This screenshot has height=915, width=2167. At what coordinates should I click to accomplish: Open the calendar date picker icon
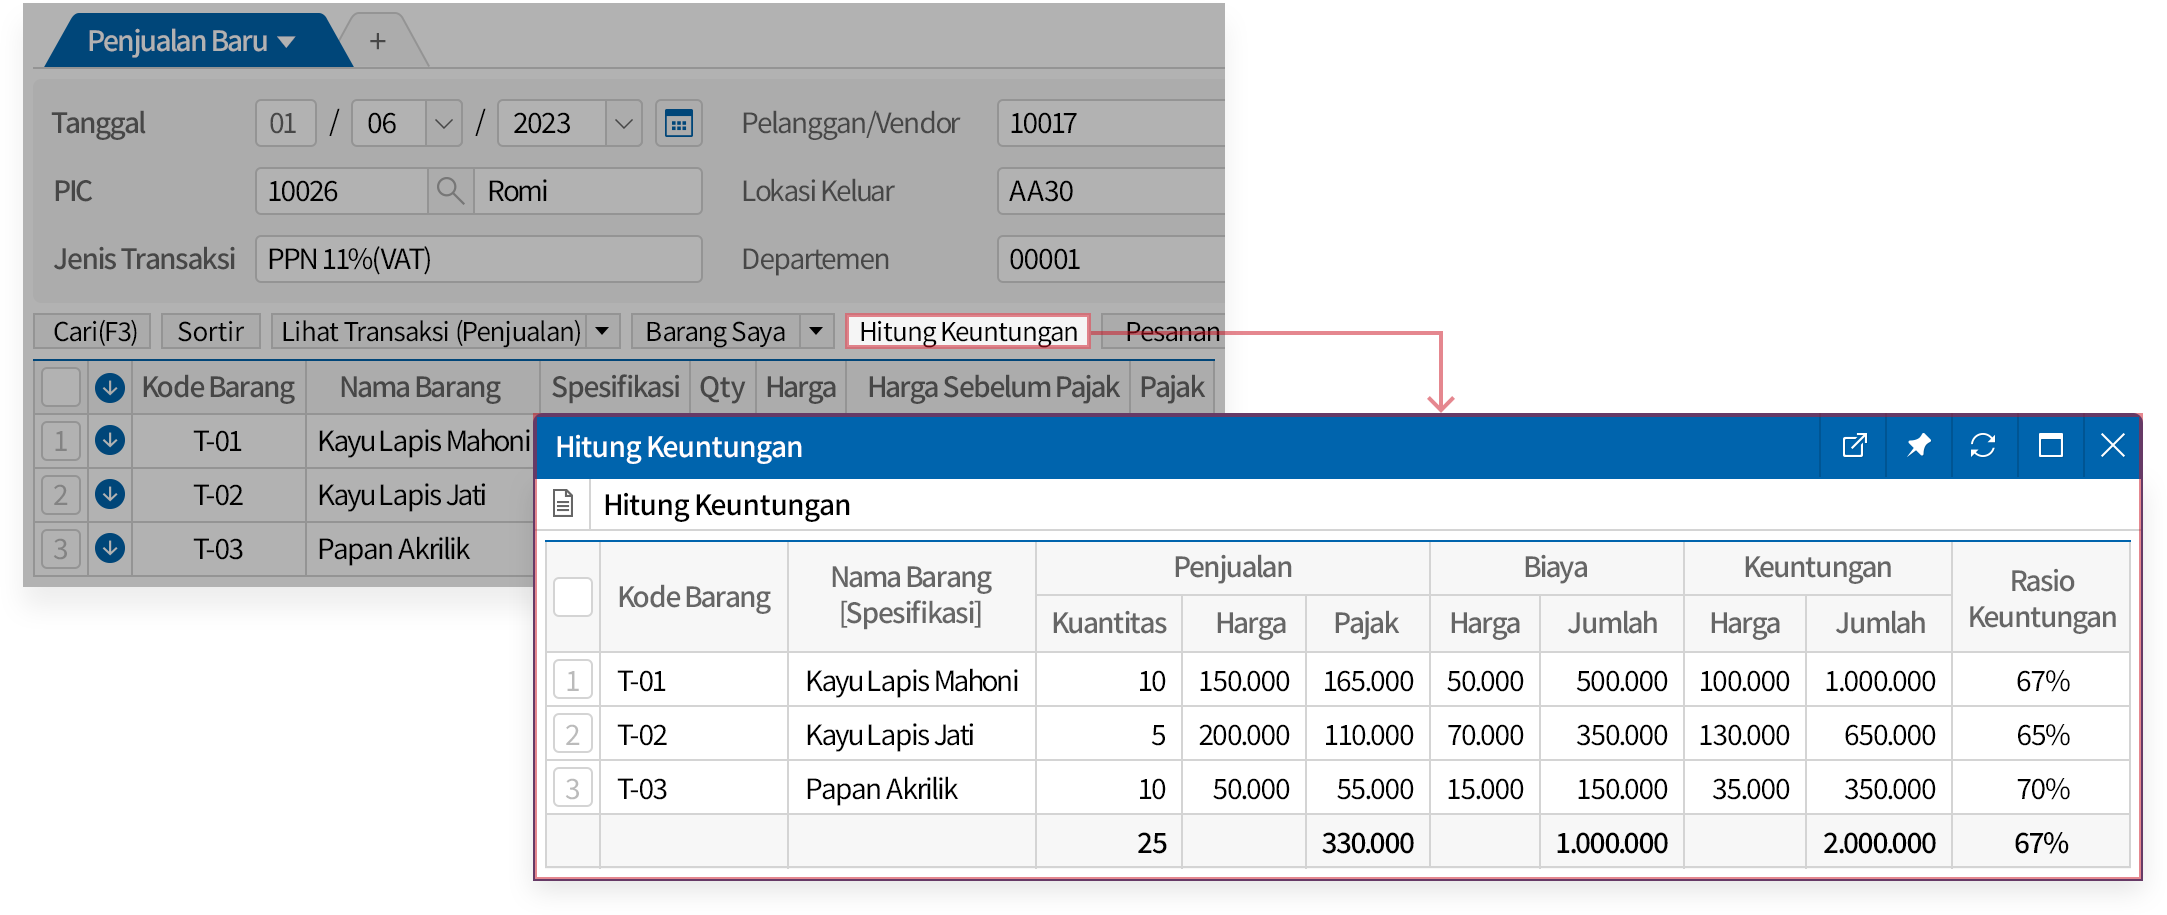coord(678,124)
